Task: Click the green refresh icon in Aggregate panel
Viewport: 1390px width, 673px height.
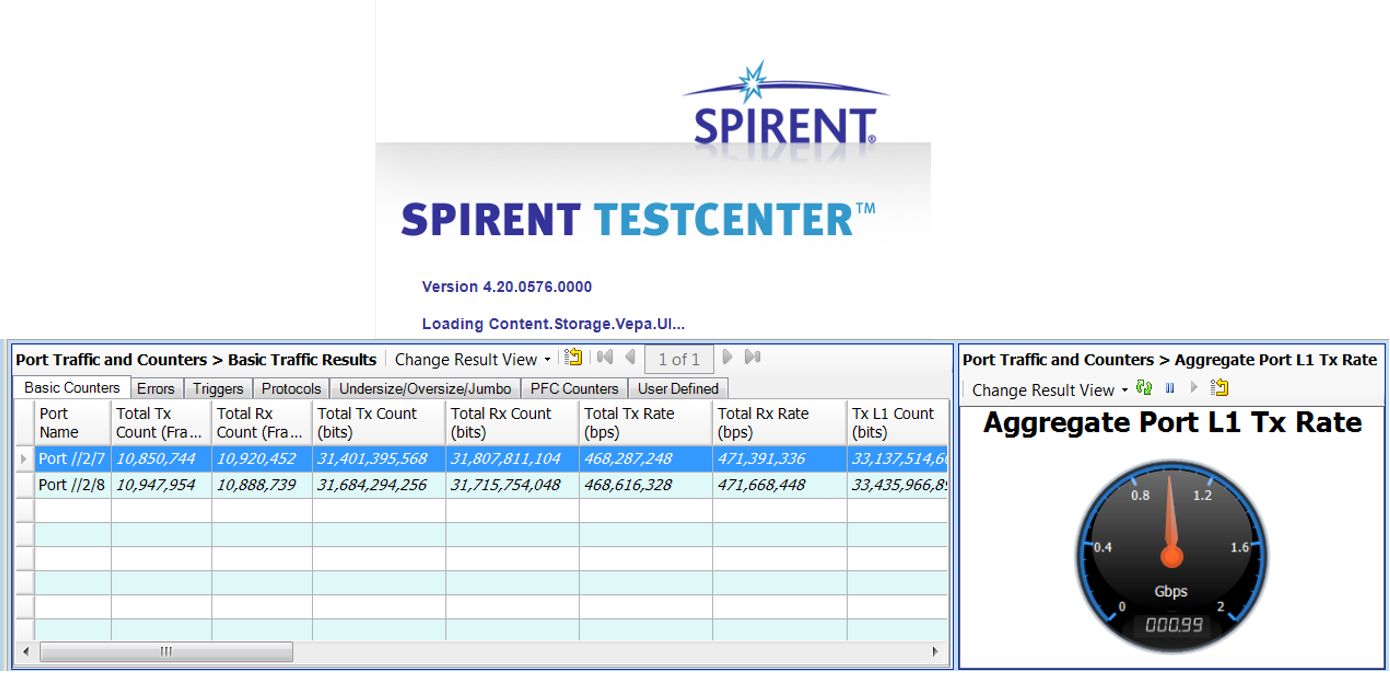Action: 1144,388
